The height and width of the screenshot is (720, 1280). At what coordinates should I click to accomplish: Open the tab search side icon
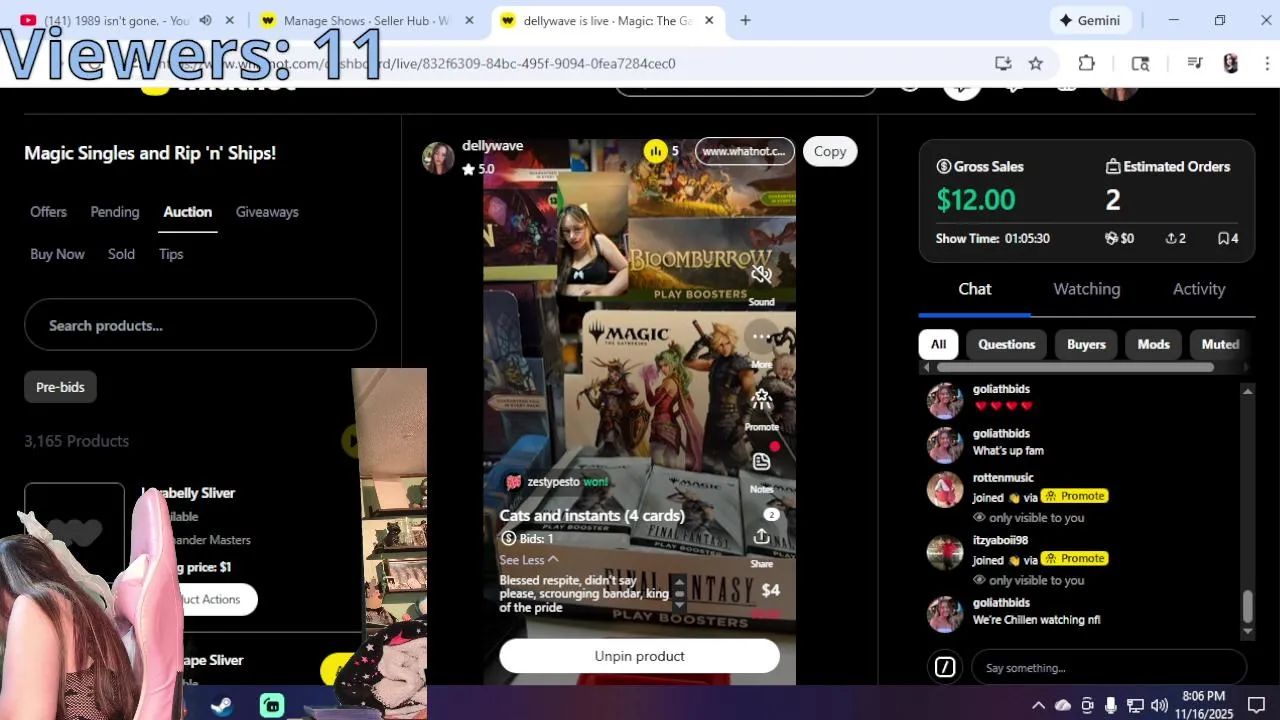(x=1140, y=63)
